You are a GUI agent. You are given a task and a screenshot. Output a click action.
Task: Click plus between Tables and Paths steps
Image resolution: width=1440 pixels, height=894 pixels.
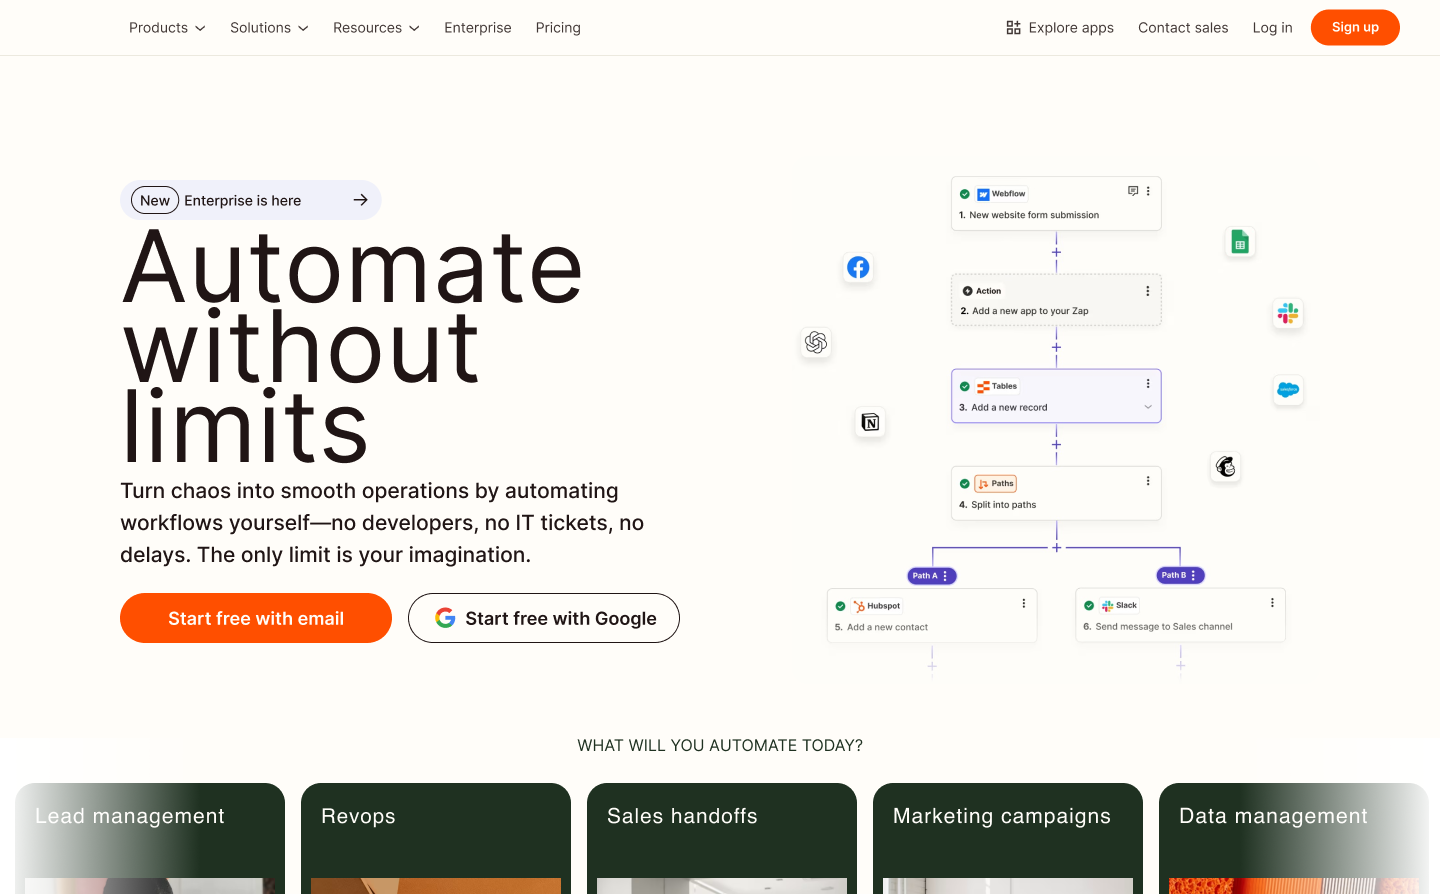[1056, 444]
